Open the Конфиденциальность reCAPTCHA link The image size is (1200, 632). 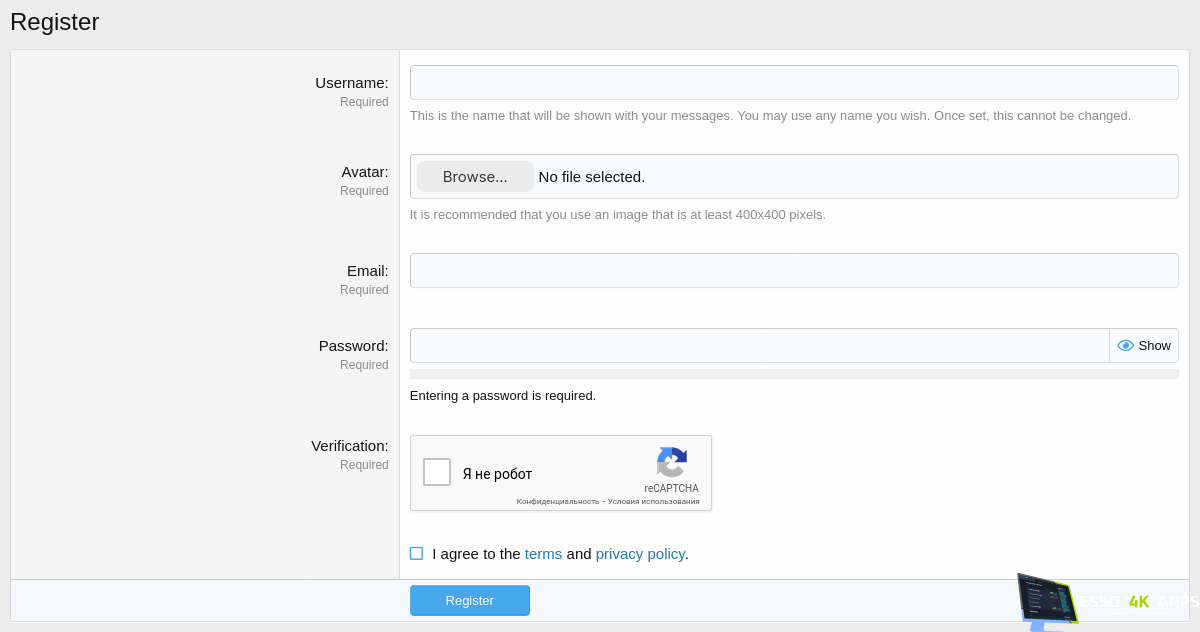click(x=558, y=502)
